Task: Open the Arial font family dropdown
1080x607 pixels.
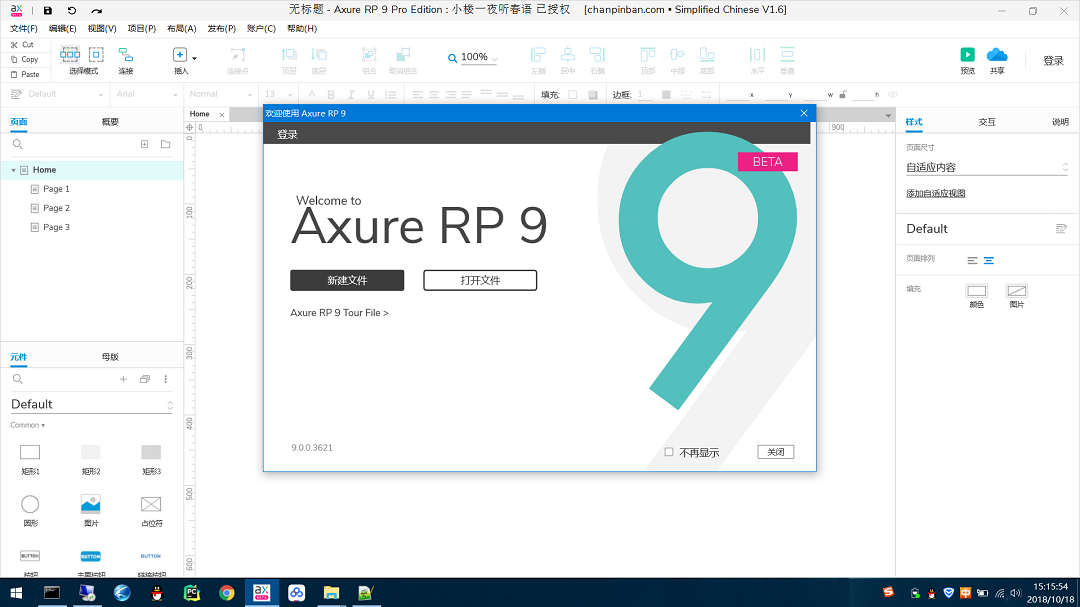Action: click(x=145, y=93)
